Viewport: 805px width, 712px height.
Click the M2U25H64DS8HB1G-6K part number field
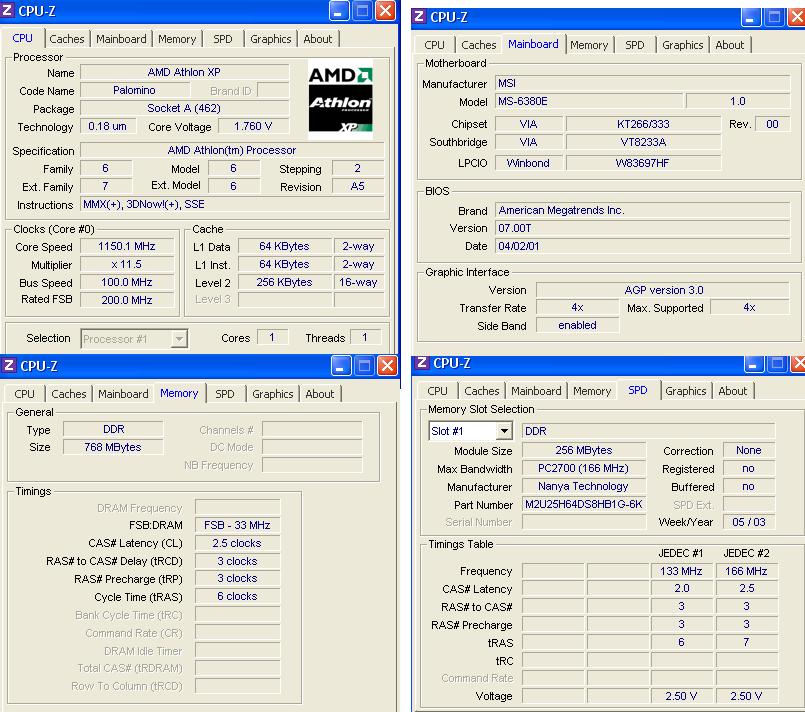click(x=584, y=504)
